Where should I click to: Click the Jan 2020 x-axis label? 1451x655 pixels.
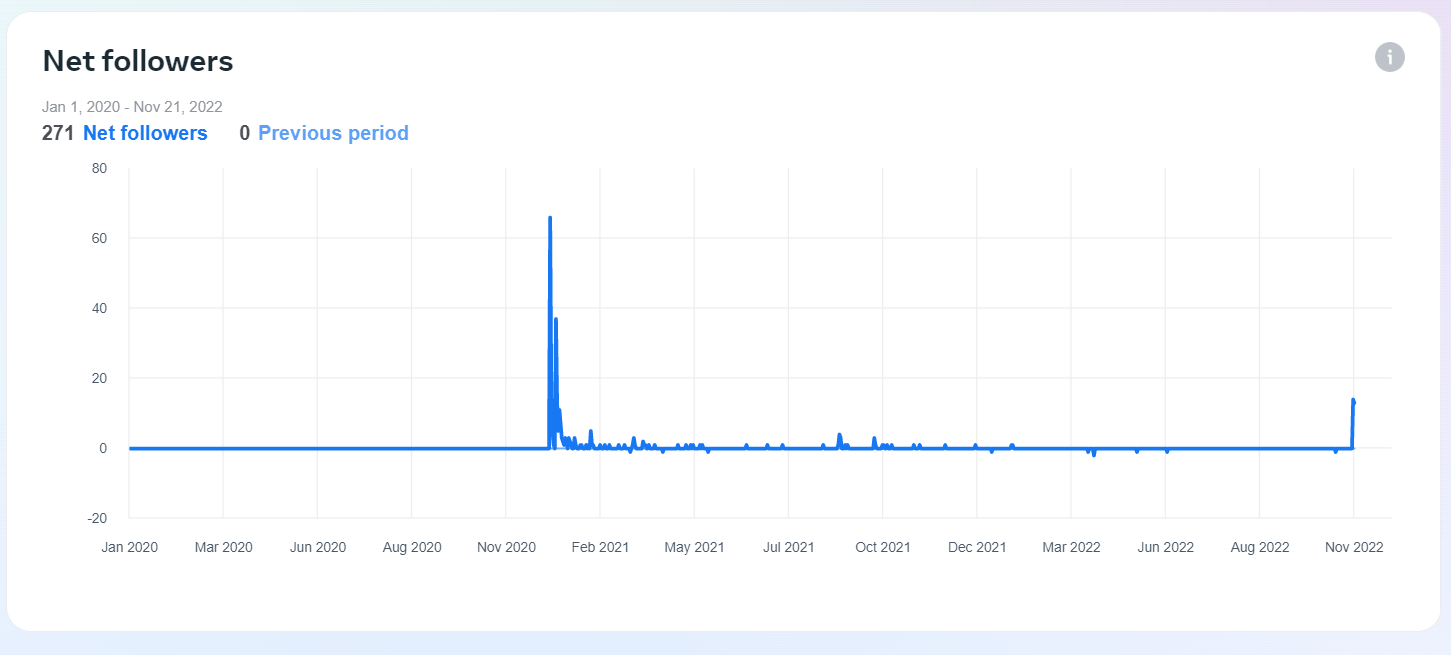coord(130,547)
